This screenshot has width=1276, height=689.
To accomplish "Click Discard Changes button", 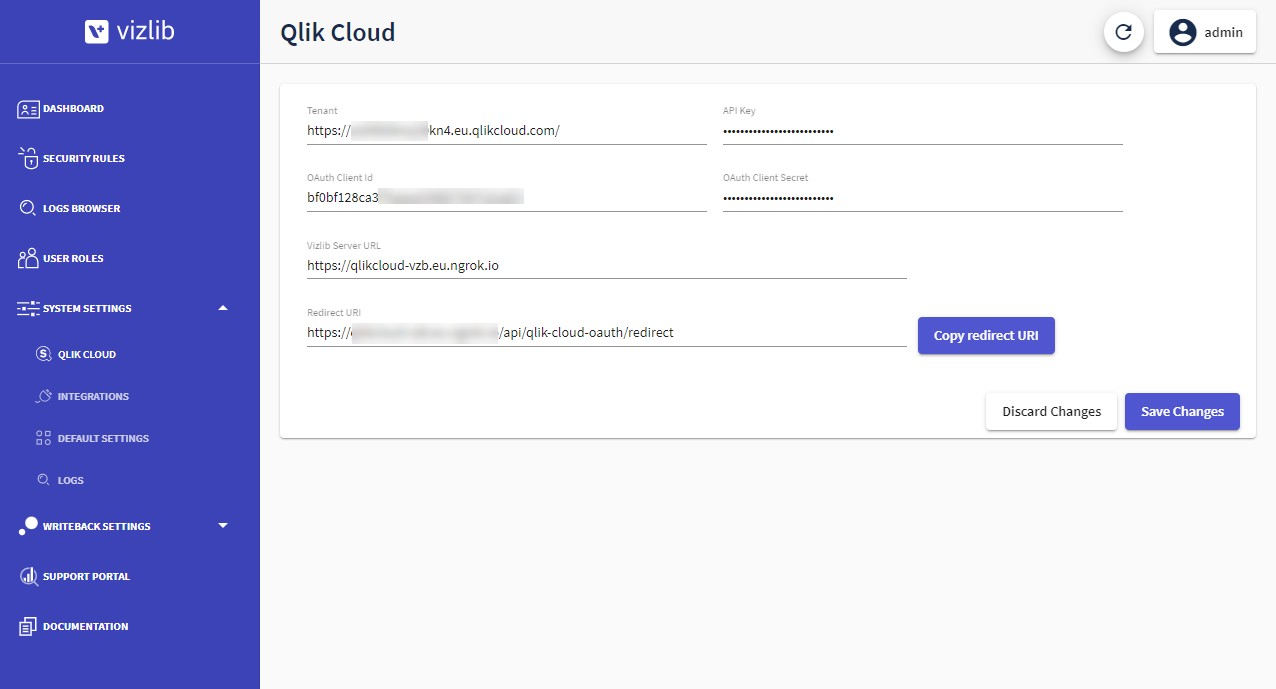I will point(1051,411).
